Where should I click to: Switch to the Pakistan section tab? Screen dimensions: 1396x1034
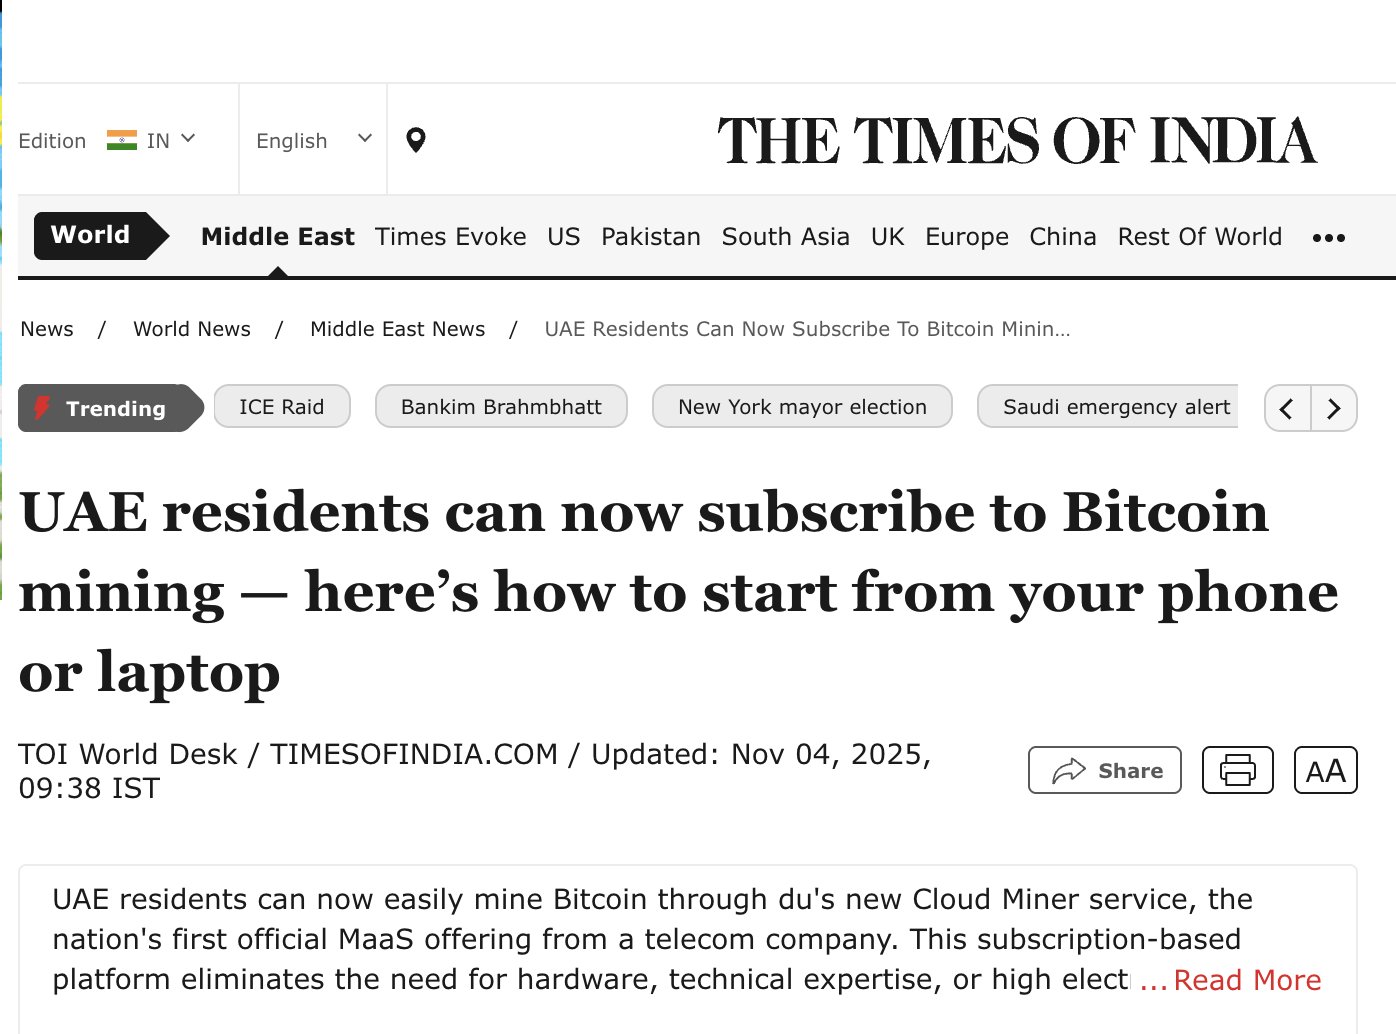tap(650, 237)
